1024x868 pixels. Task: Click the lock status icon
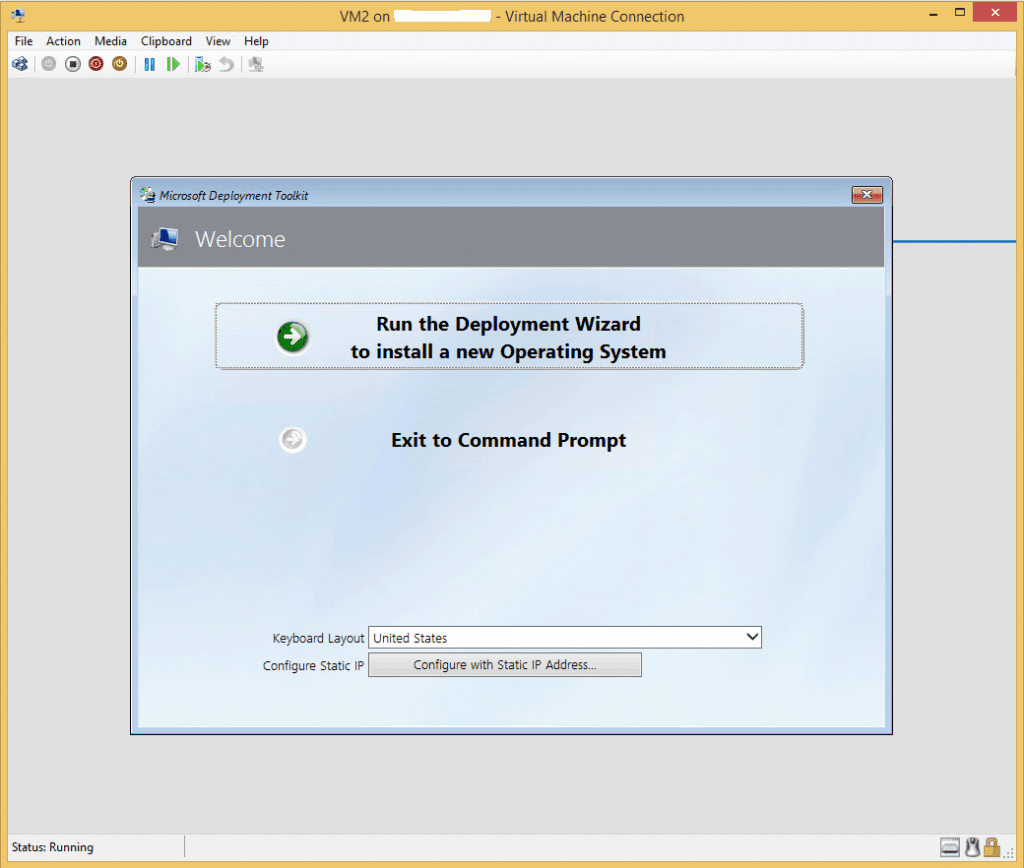pos(992,847)
